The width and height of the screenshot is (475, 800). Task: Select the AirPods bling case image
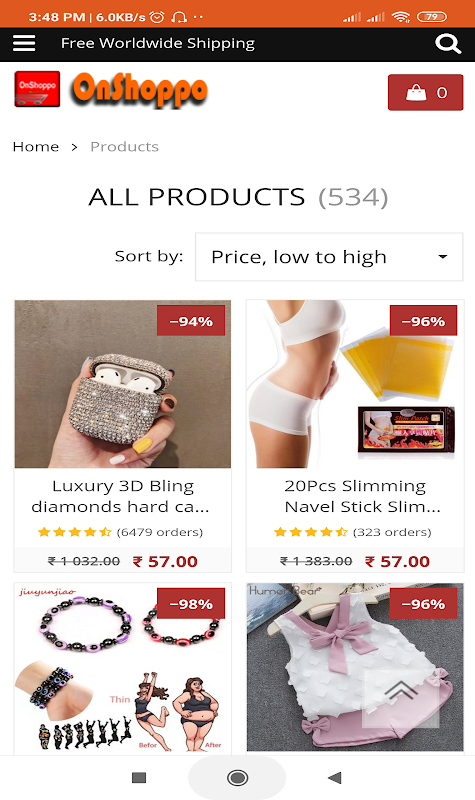point(122,384)
